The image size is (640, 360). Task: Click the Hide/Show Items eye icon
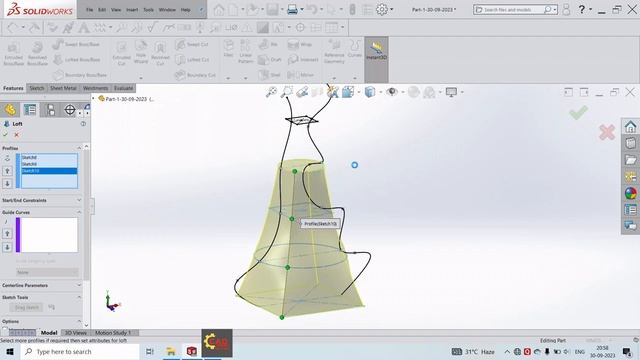[x=392, y=92]
